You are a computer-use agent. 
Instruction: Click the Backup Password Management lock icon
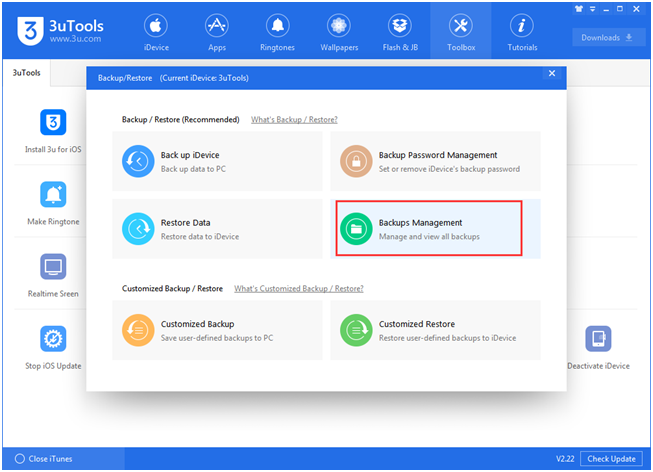pyautogui.click(x=356, y=161)
